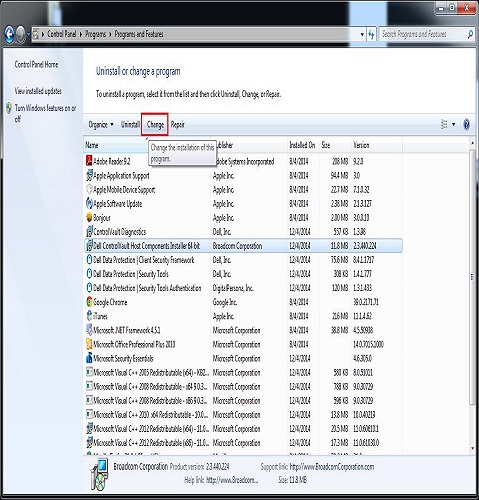Select Visual C++ 2008 Redistributable x64 row
This screenshot has width=479, height=500.
pos(243,386)
